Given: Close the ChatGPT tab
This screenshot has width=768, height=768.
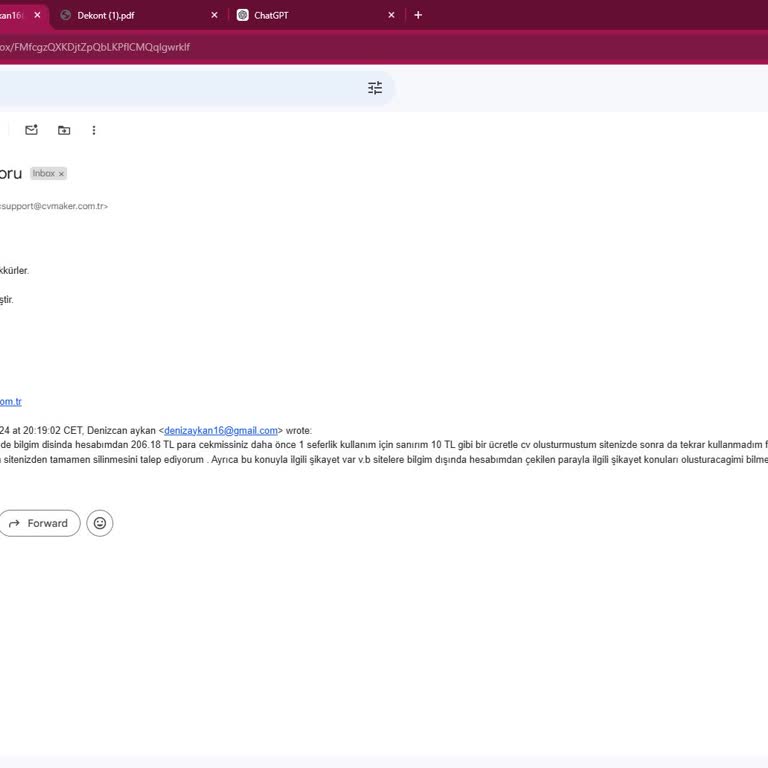Looking at the screenshot, I should pos(391,15).
